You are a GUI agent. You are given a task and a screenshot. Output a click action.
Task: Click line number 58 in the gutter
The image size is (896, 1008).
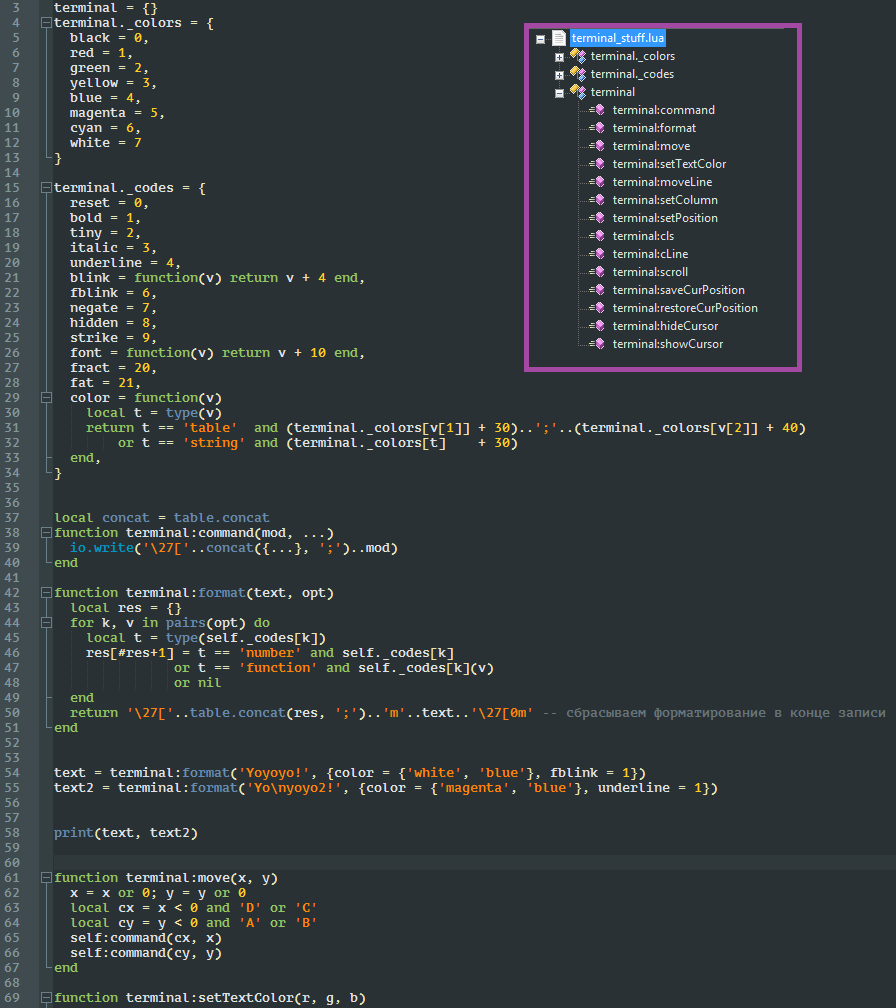[x=18, y=833]
